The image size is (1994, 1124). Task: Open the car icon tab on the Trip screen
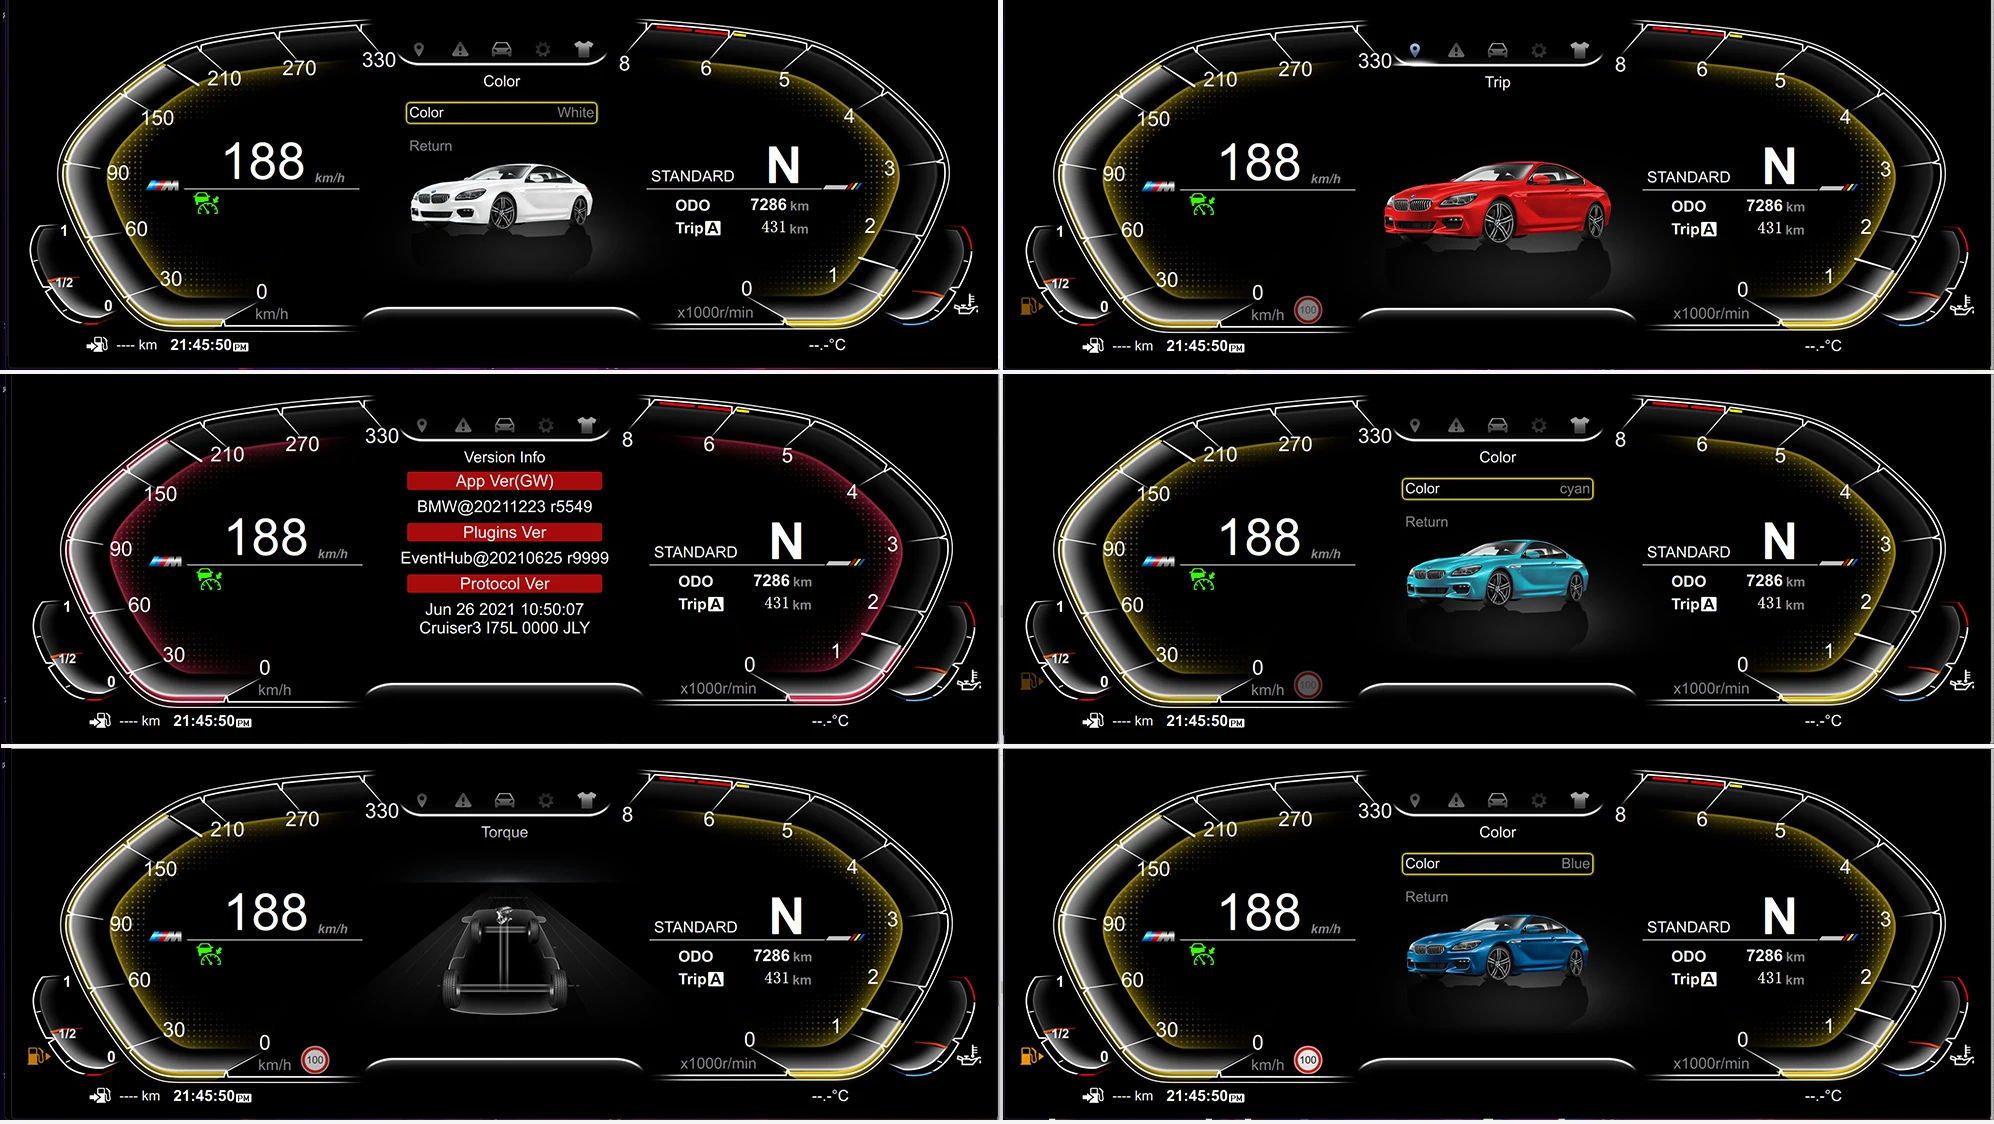[1497, 50]
